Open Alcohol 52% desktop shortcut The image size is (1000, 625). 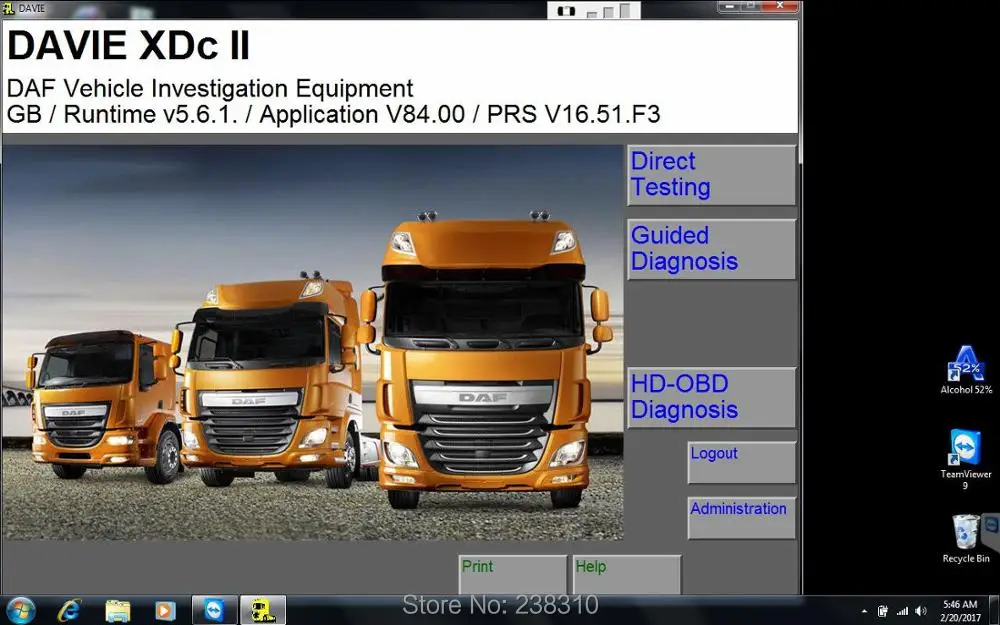pyautogui.click(x=966, y=370)
